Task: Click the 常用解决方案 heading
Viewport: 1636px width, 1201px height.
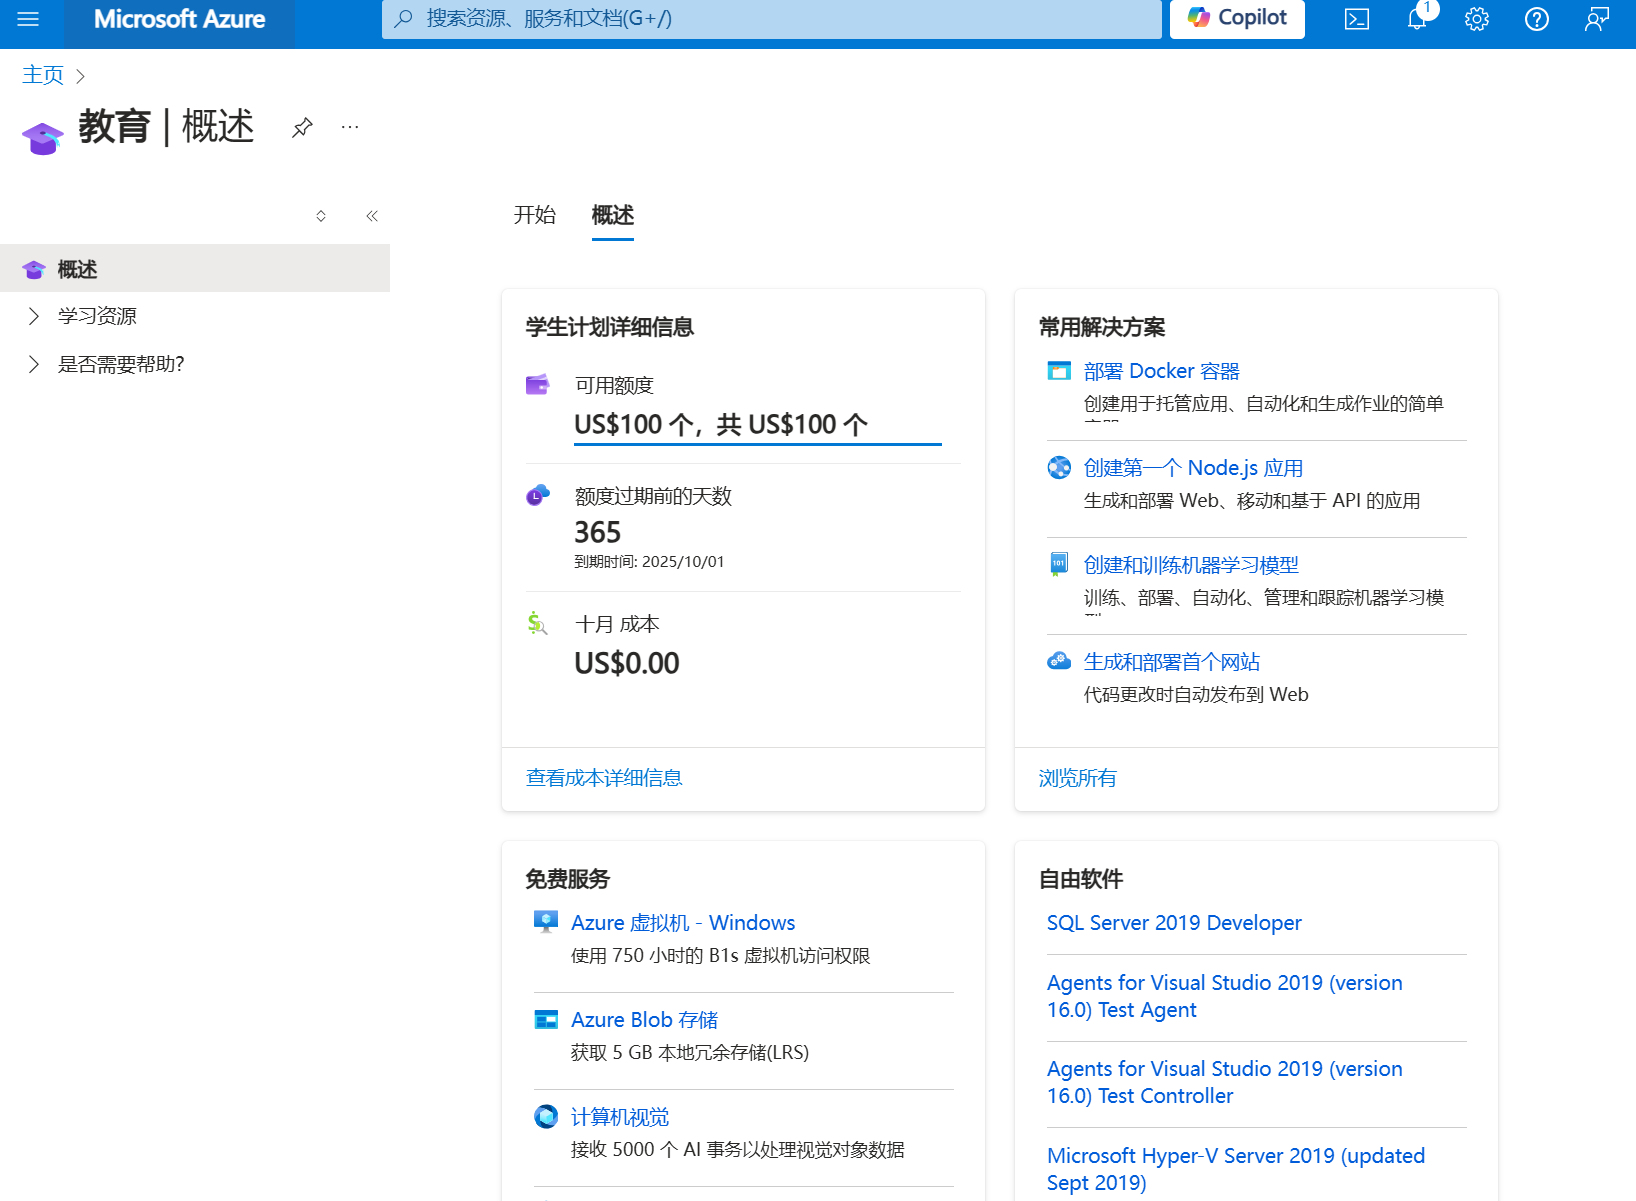Action: (x=1102, y=327)
